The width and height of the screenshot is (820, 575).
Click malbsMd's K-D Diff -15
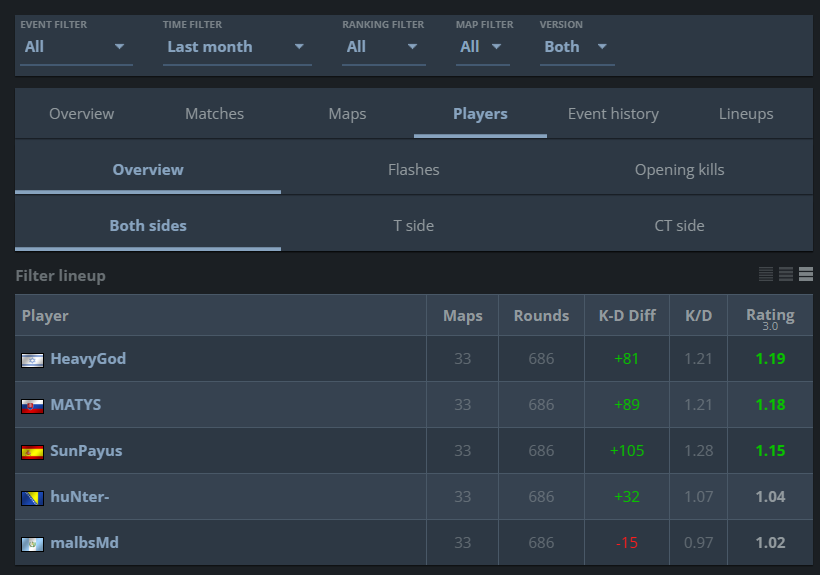627,543
